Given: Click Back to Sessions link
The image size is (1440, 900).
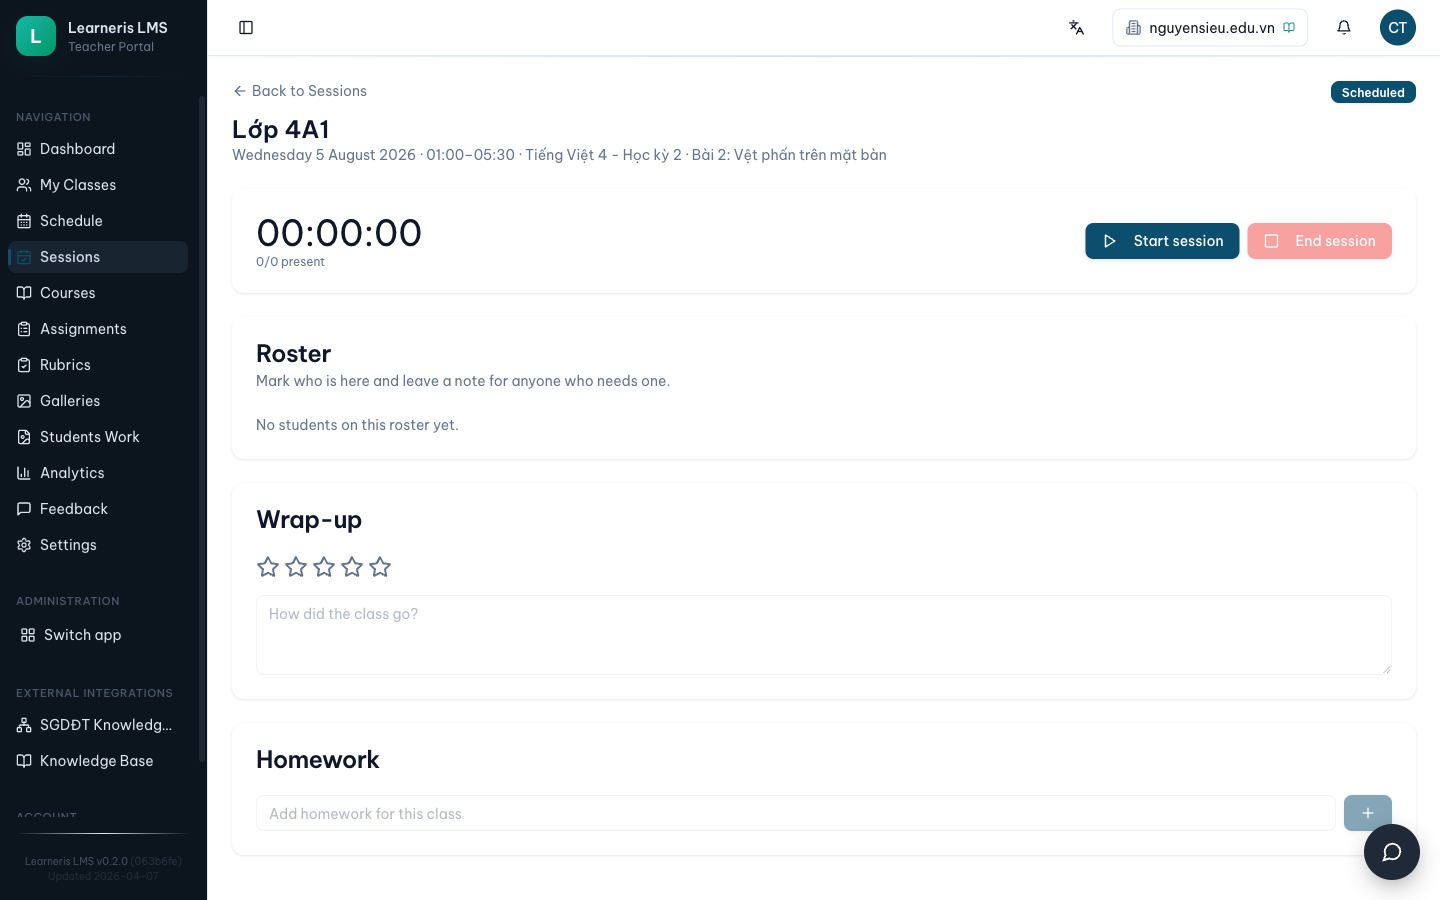Looking at the screenshot, I should (300, 91).
